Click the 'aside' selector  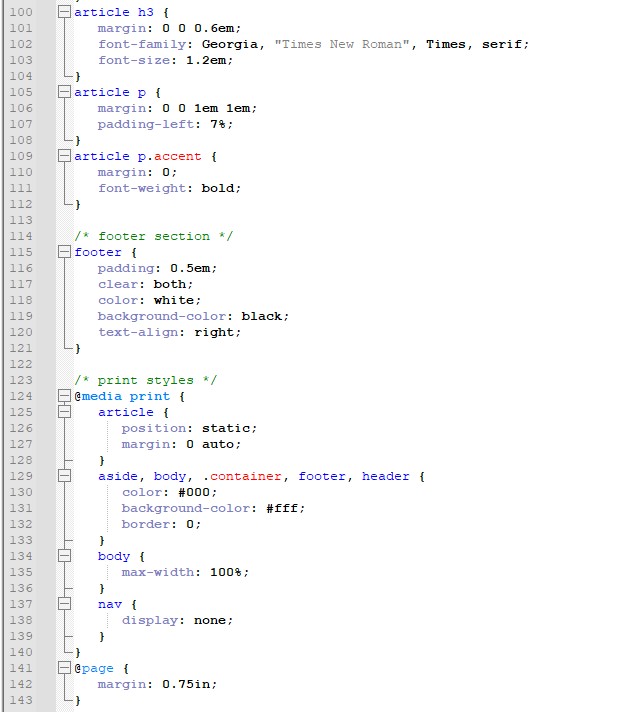pyautogui.click(x=118, y=476)
